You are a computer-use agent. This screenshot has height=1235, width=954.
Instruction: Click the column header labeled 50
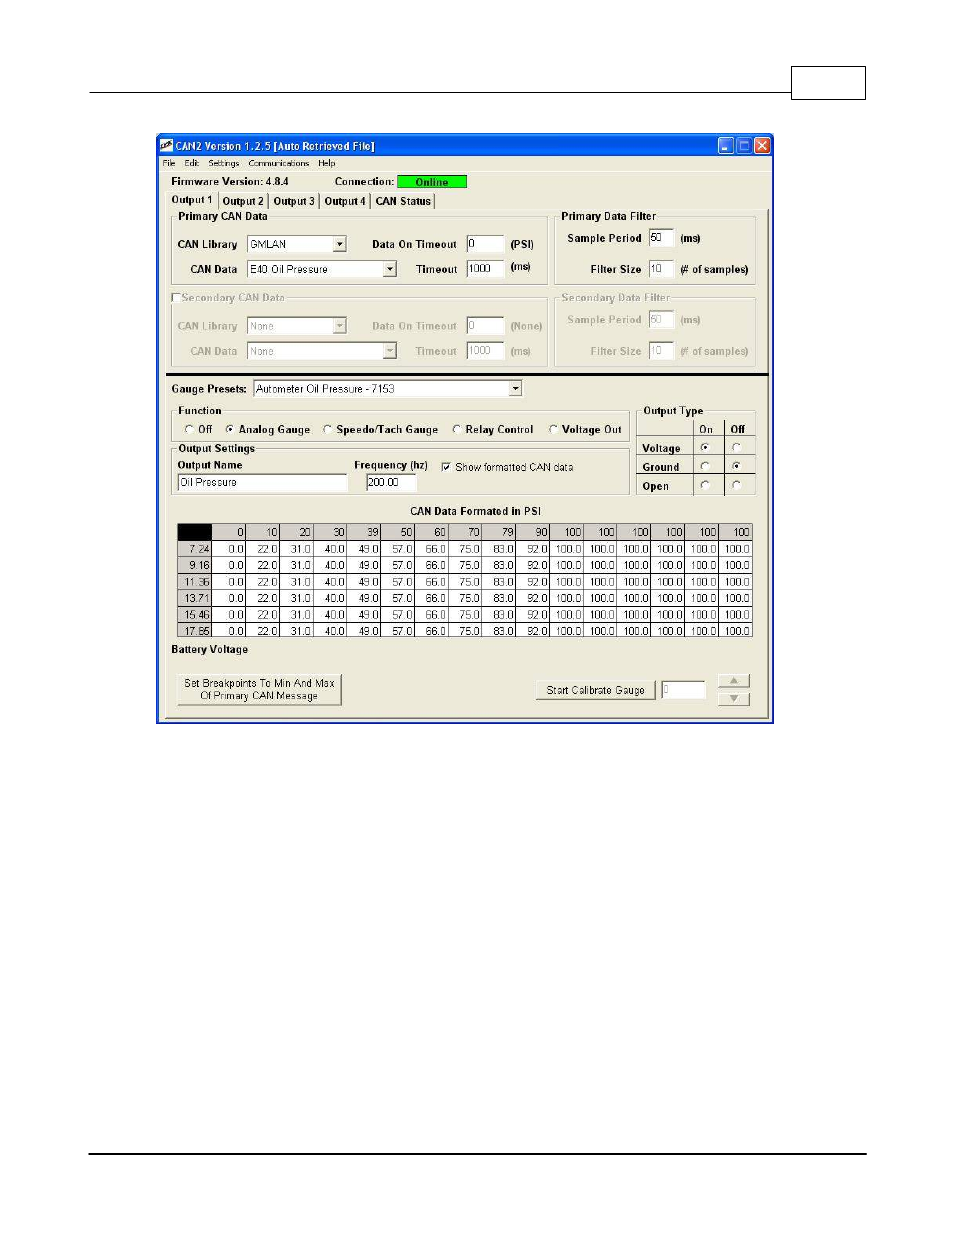398,532
